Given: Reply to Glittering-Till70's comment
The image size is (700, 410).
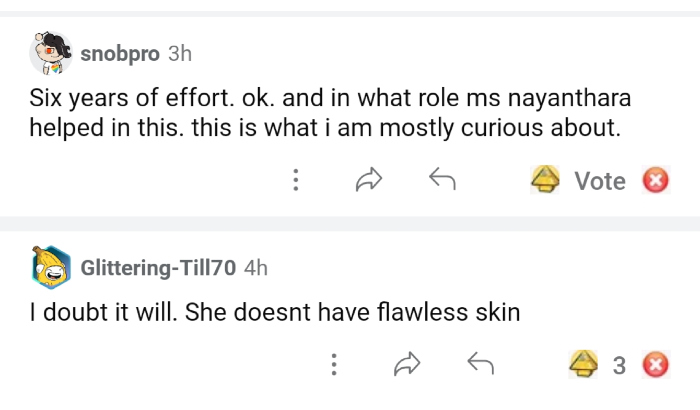Looking at the screenshot, I should [481, 365].
